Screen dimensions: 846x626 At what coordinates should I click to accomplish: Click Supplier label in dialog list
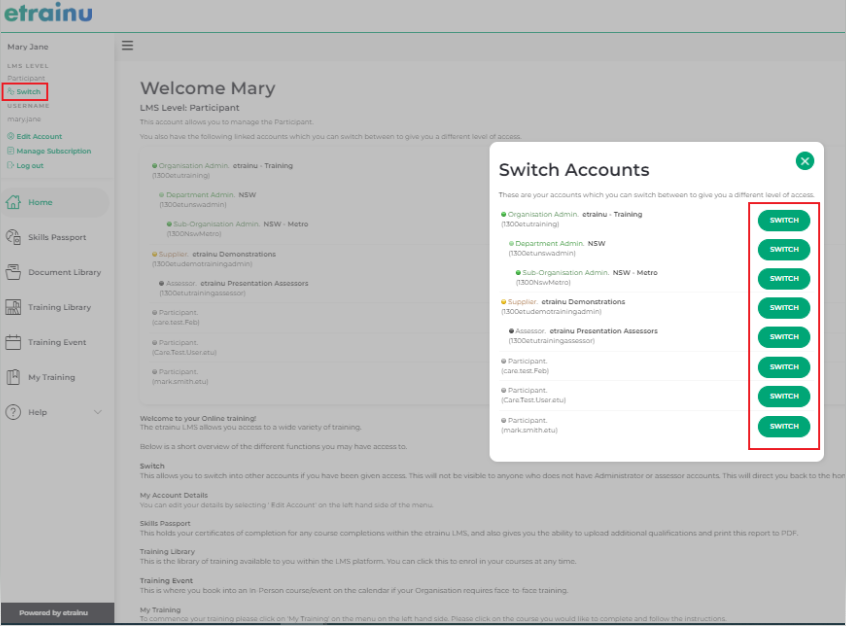522,302
